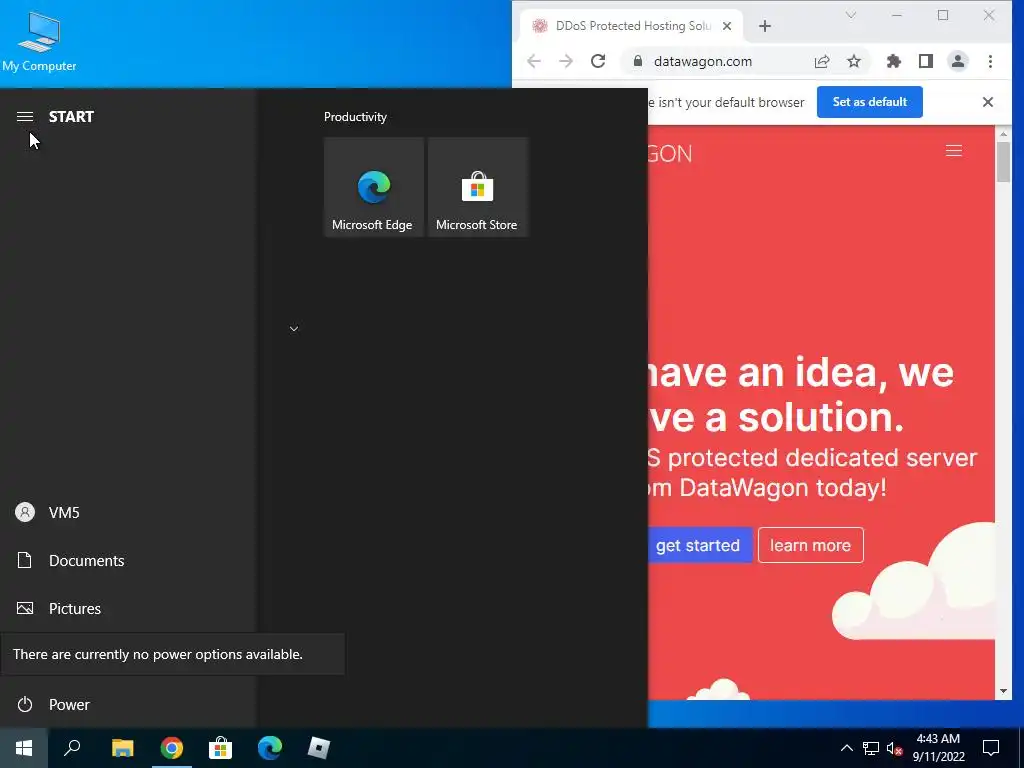
Task: Click the Set as default button
Action: (869, 102)
